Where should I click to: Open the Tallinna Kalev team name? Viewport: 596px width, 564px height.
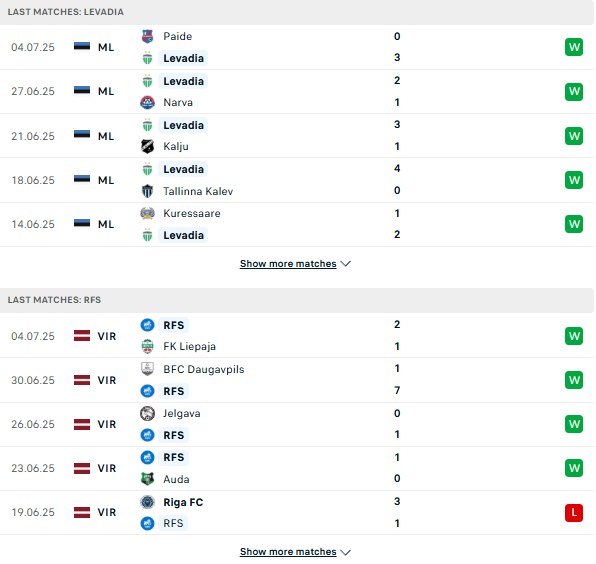[198, 191]
